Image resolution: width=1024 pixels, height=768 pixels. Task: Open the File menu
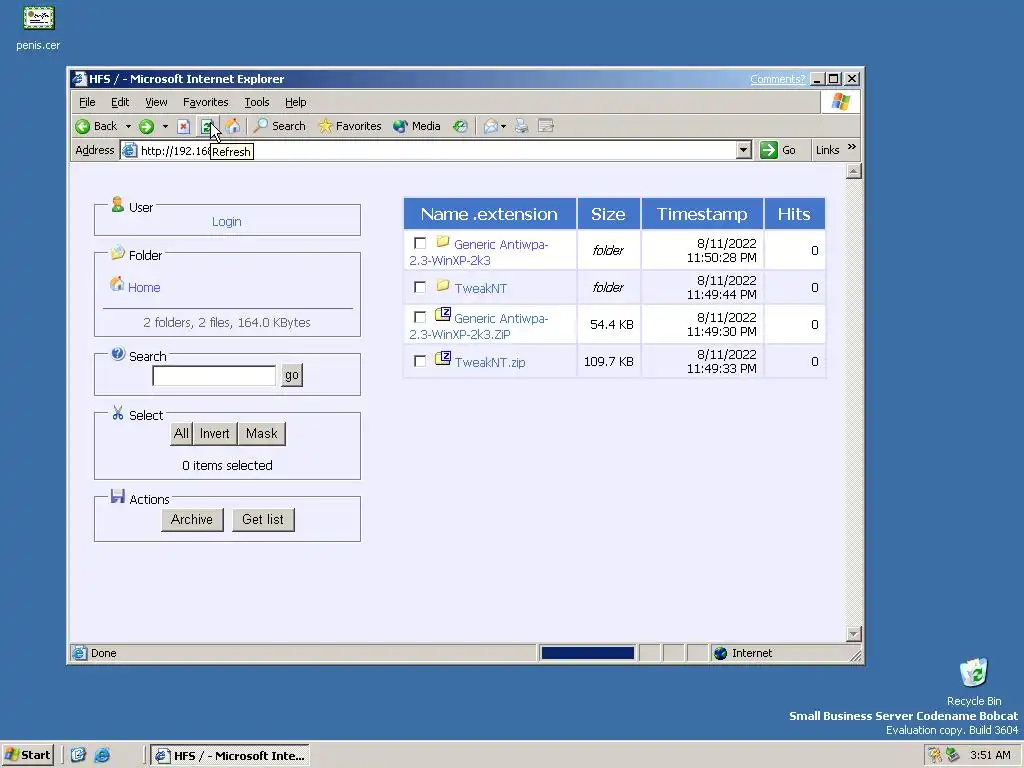click(x=87, y=102)
